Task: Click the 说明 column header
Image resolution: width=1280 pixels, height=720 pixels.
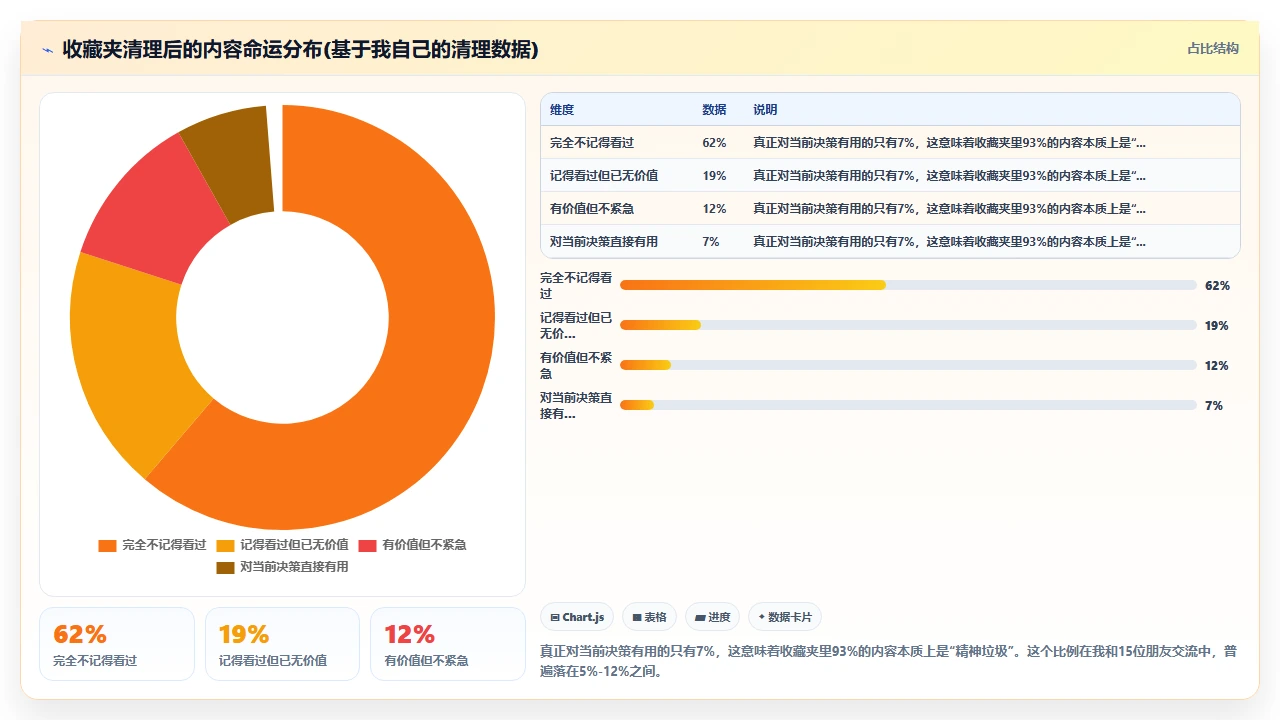Action: [765, 110]
